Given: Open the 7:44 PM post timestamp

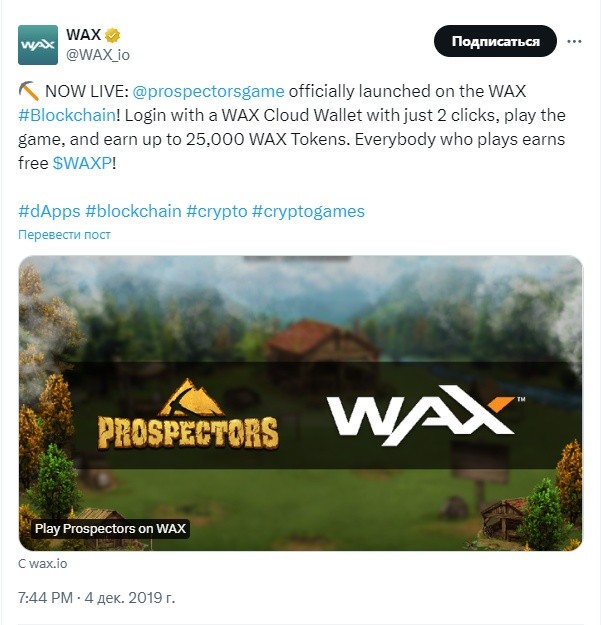Looking at the screenshot, I should click(x=45, y=597).
